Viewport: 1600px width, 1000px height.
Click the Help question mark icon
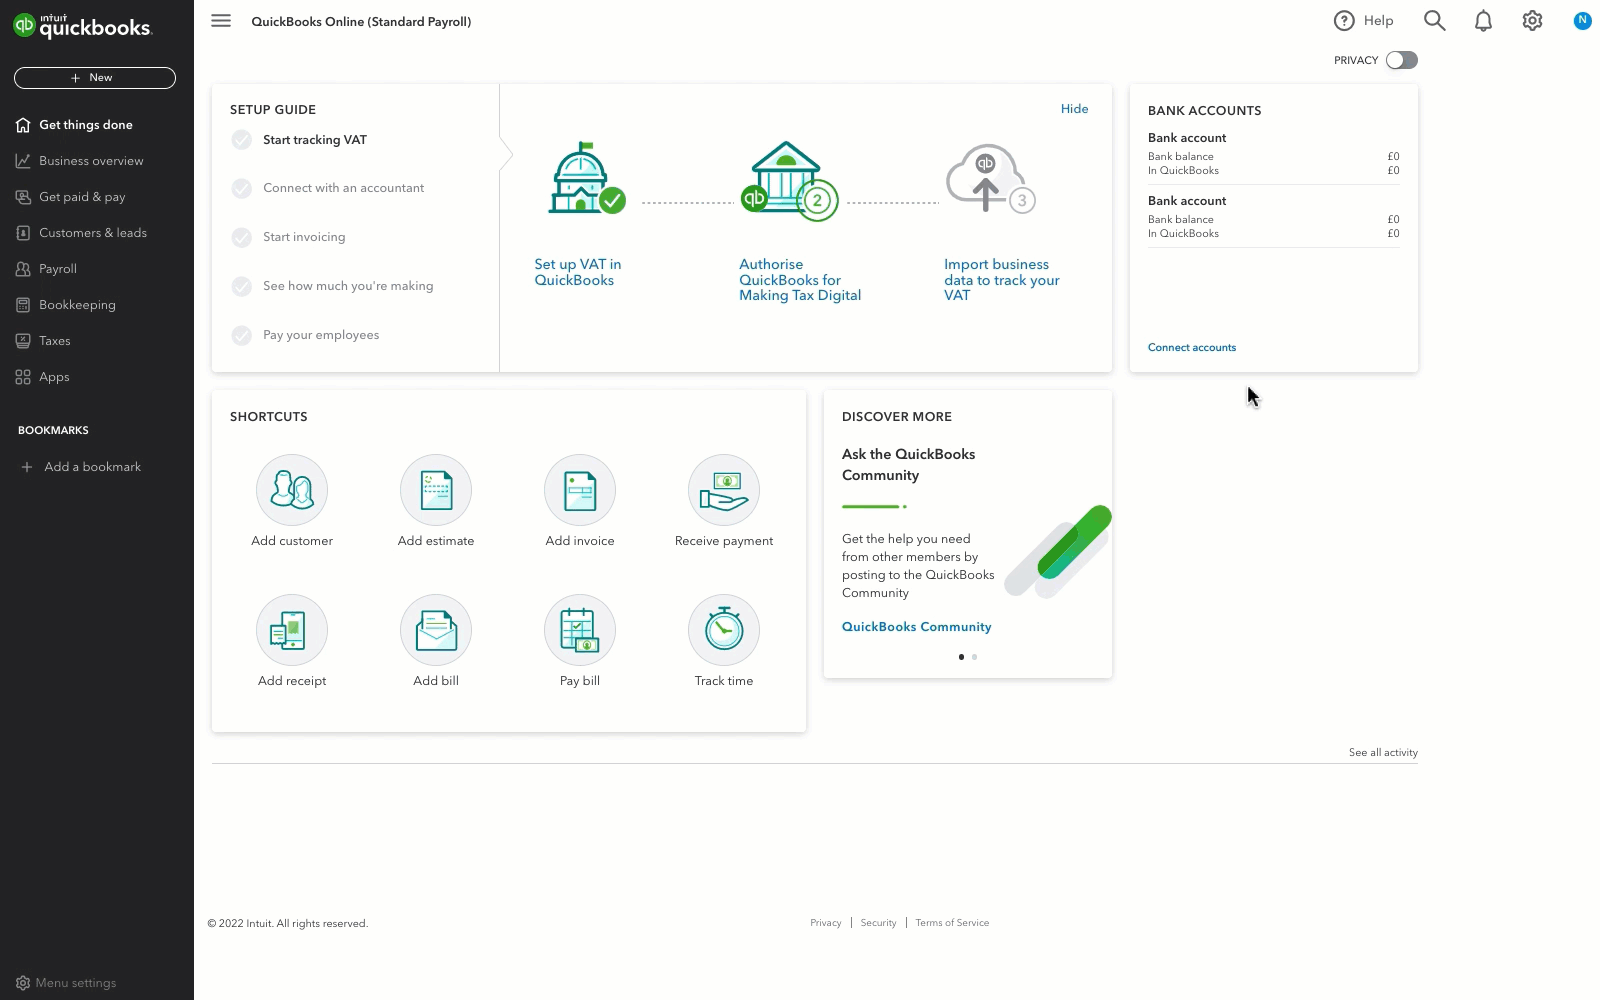pyautogui.click(x=1344, y=21)
